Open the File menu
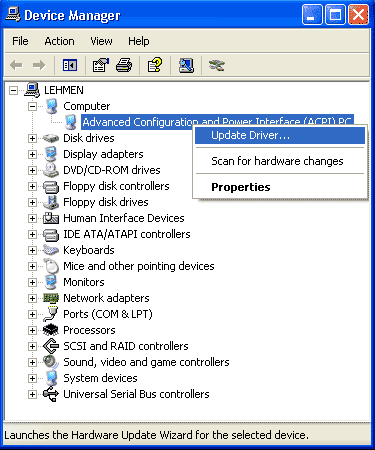The height and width of the screenshot is (450, 375). click(x=20, y=41)
